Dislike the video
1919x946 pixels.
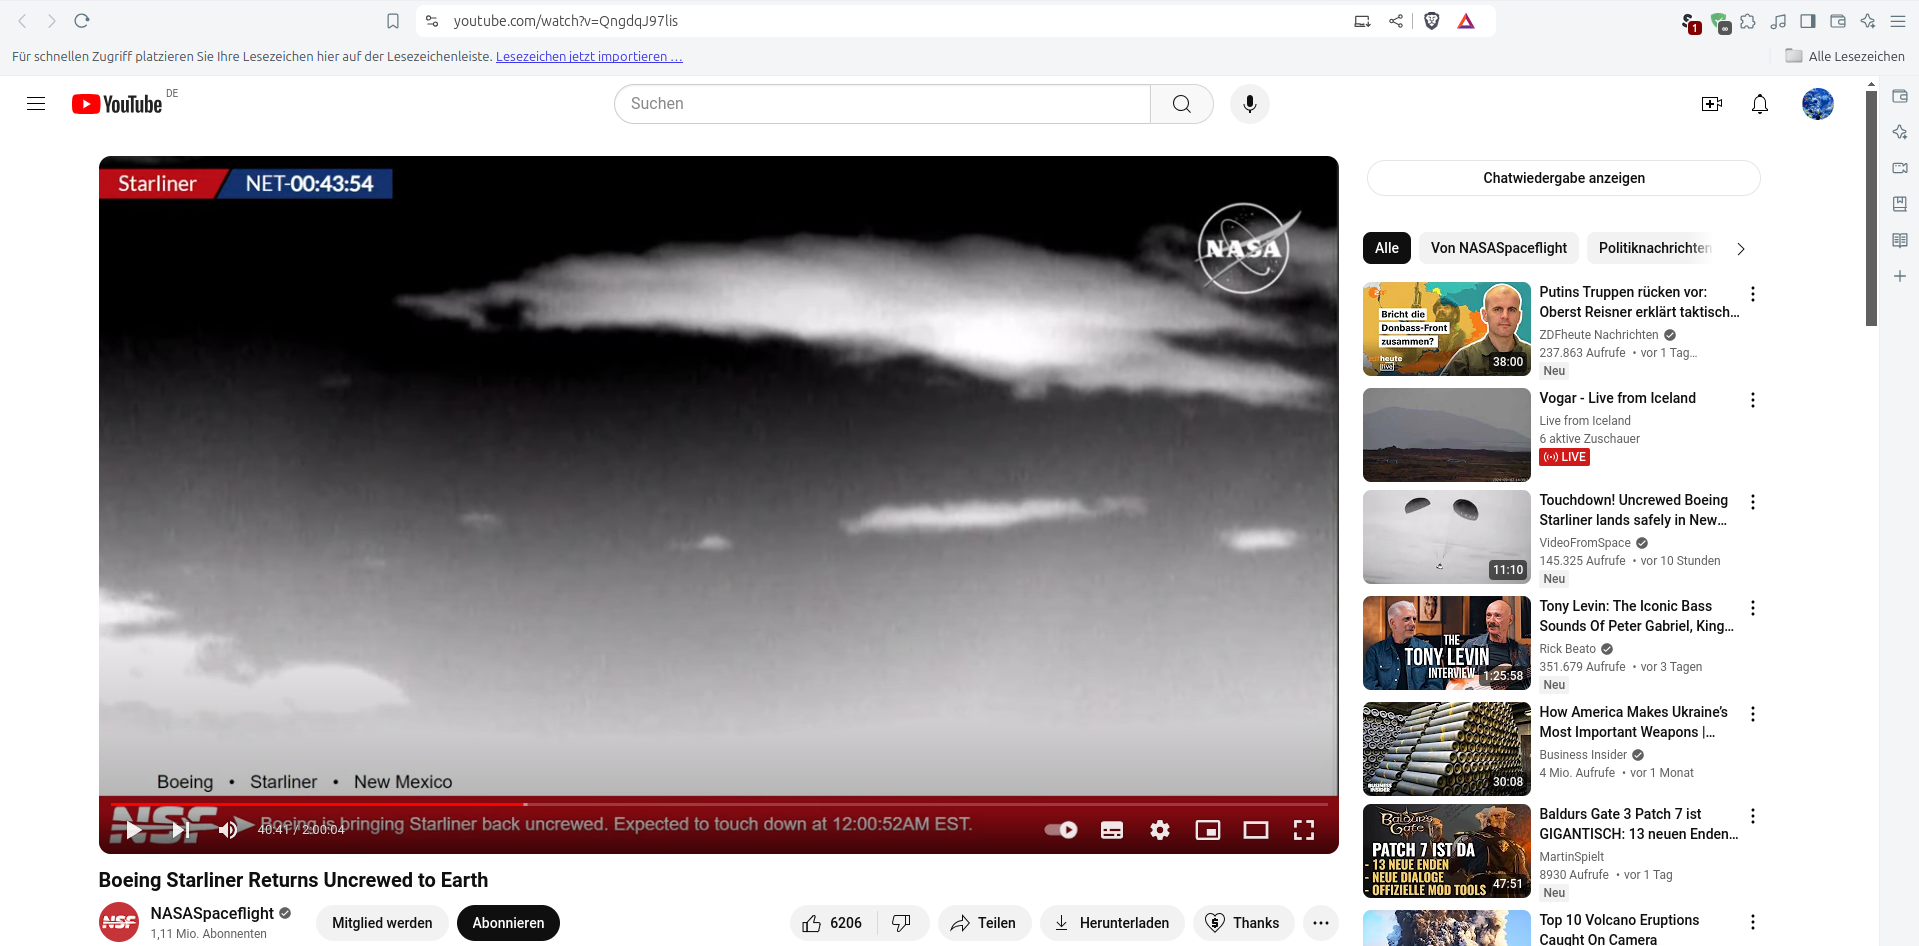click(x=902, y=923)
